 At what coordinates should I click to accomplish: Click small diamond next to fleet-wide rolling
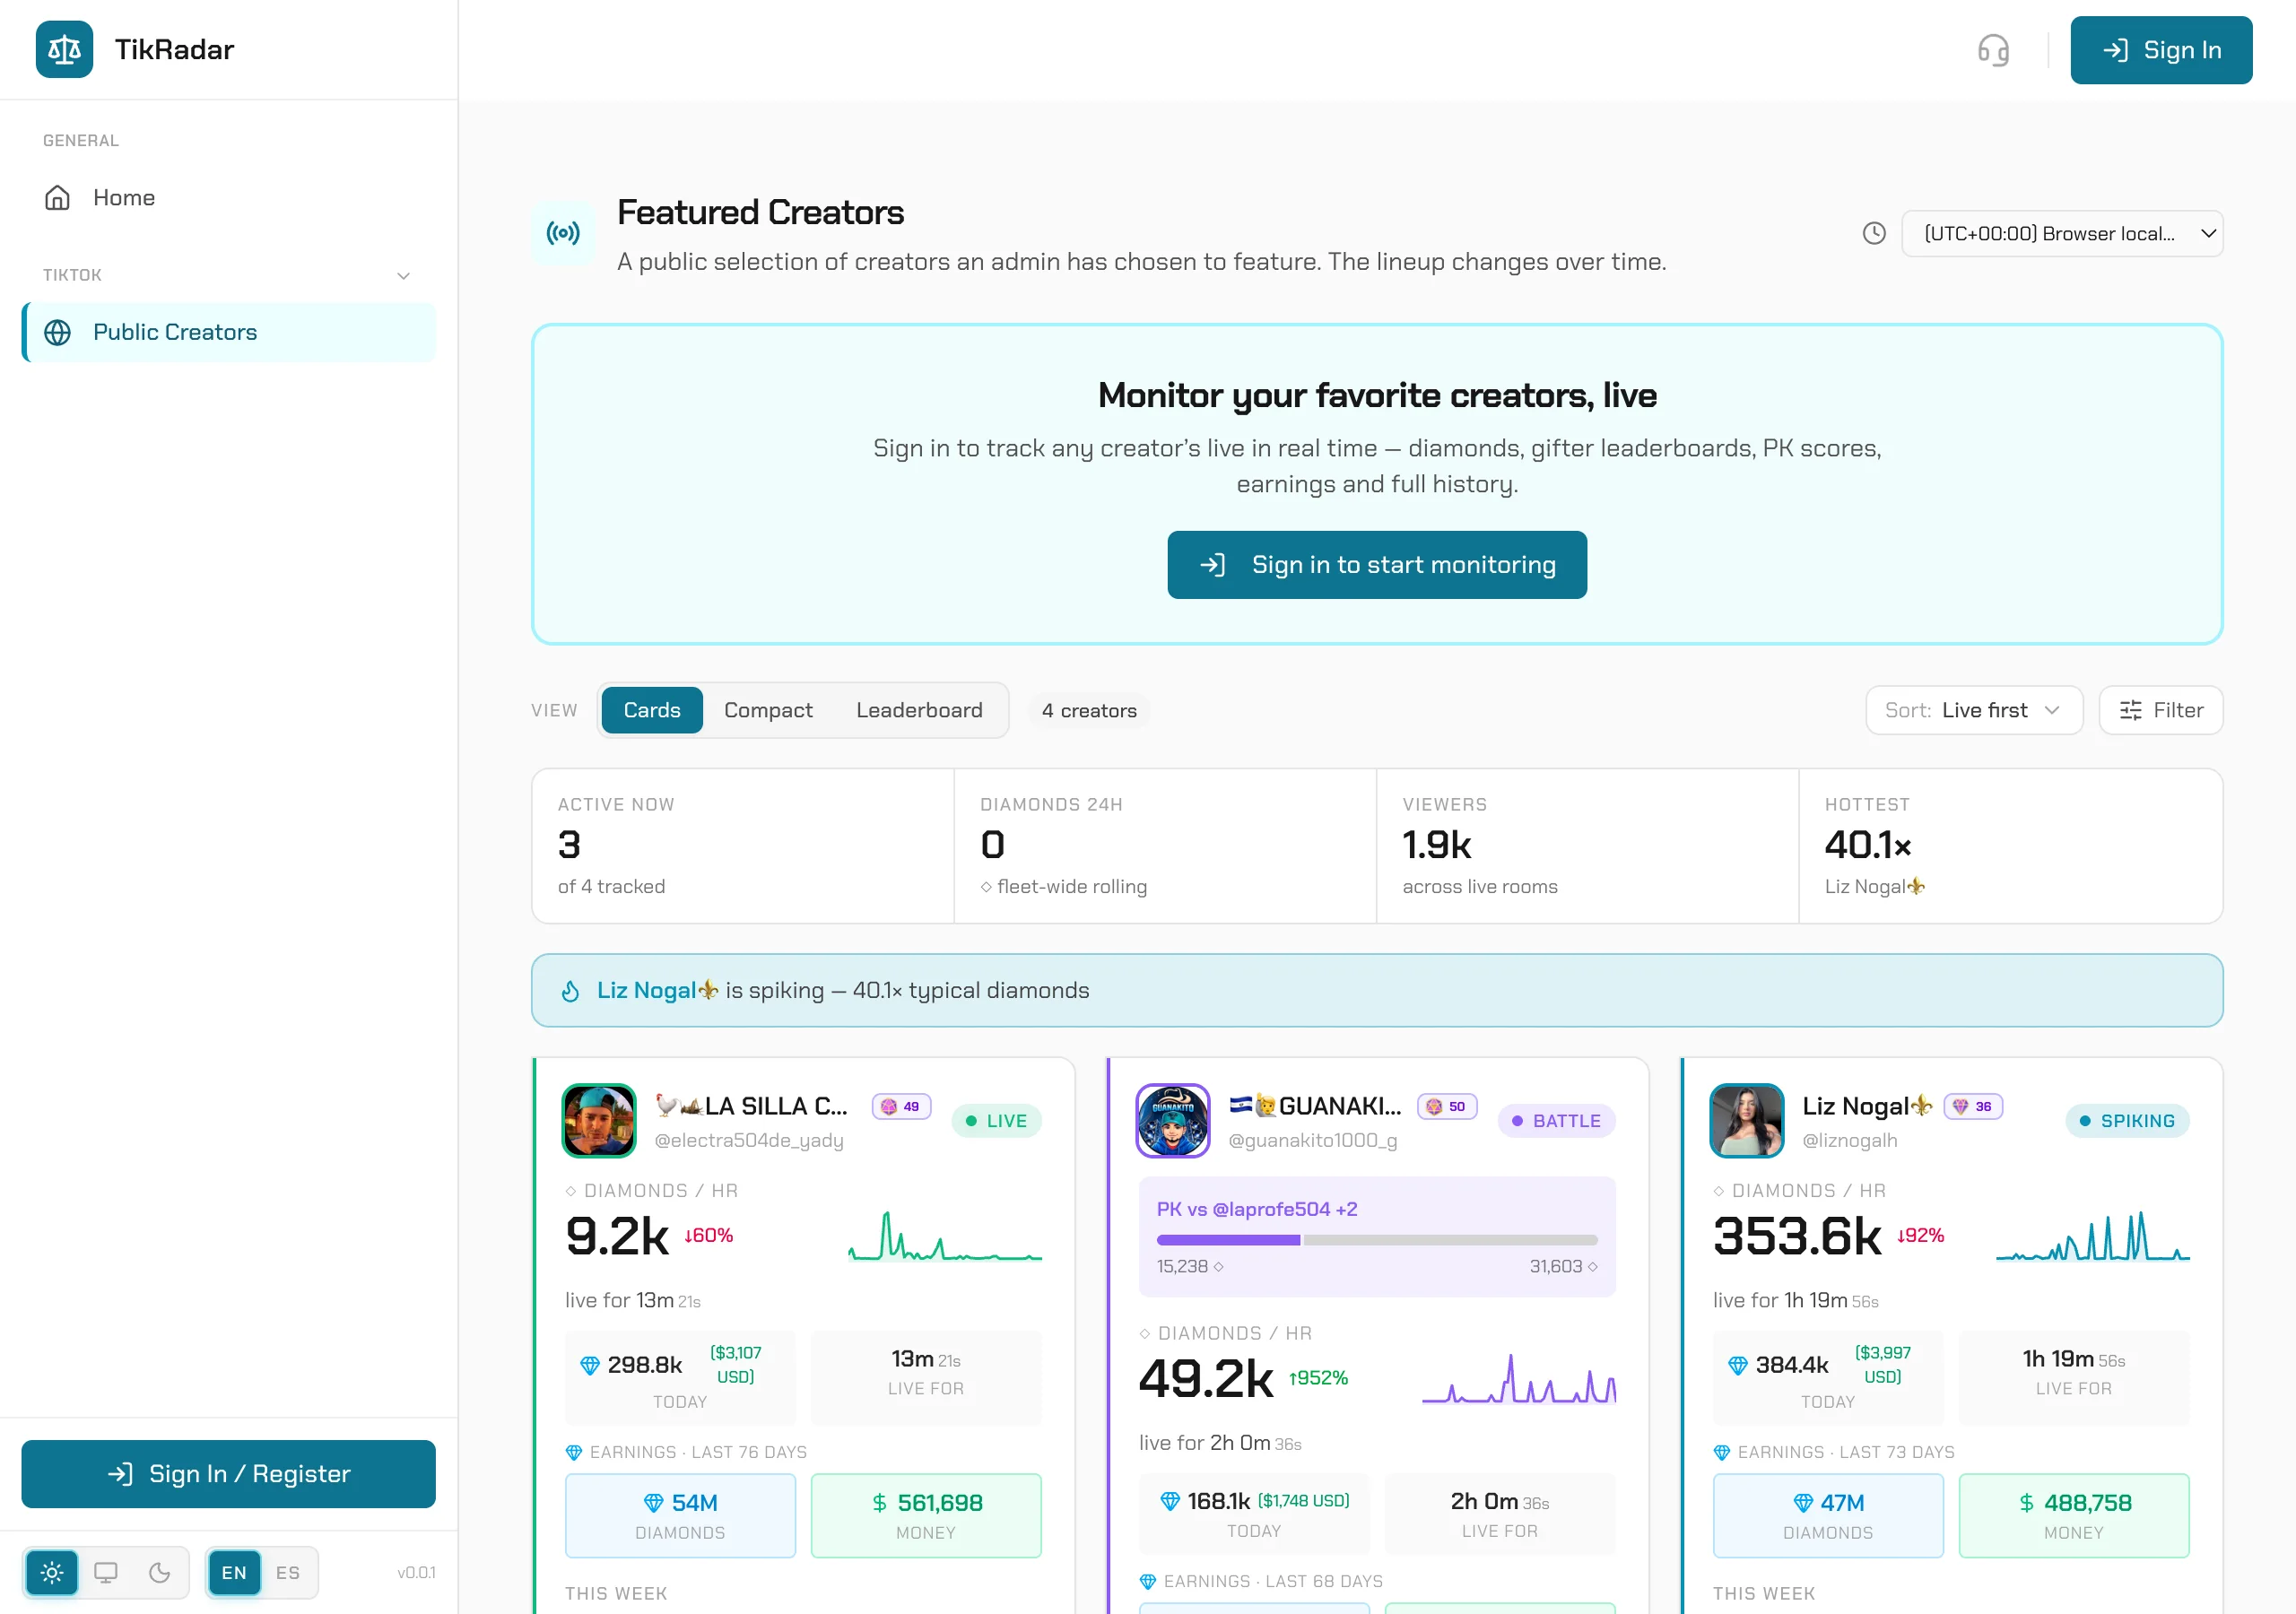tap(986, 887)
